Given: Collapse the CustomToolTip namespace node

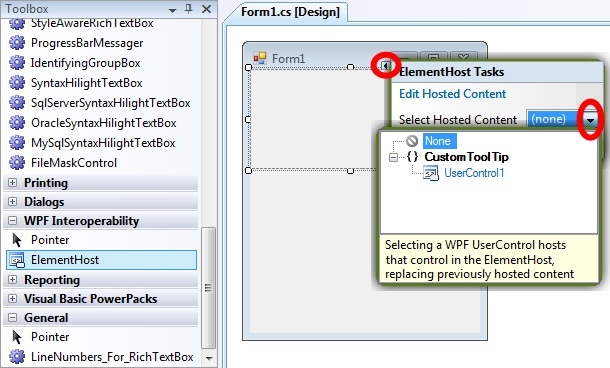Looking at the screenshot, I should pos(393,157).
